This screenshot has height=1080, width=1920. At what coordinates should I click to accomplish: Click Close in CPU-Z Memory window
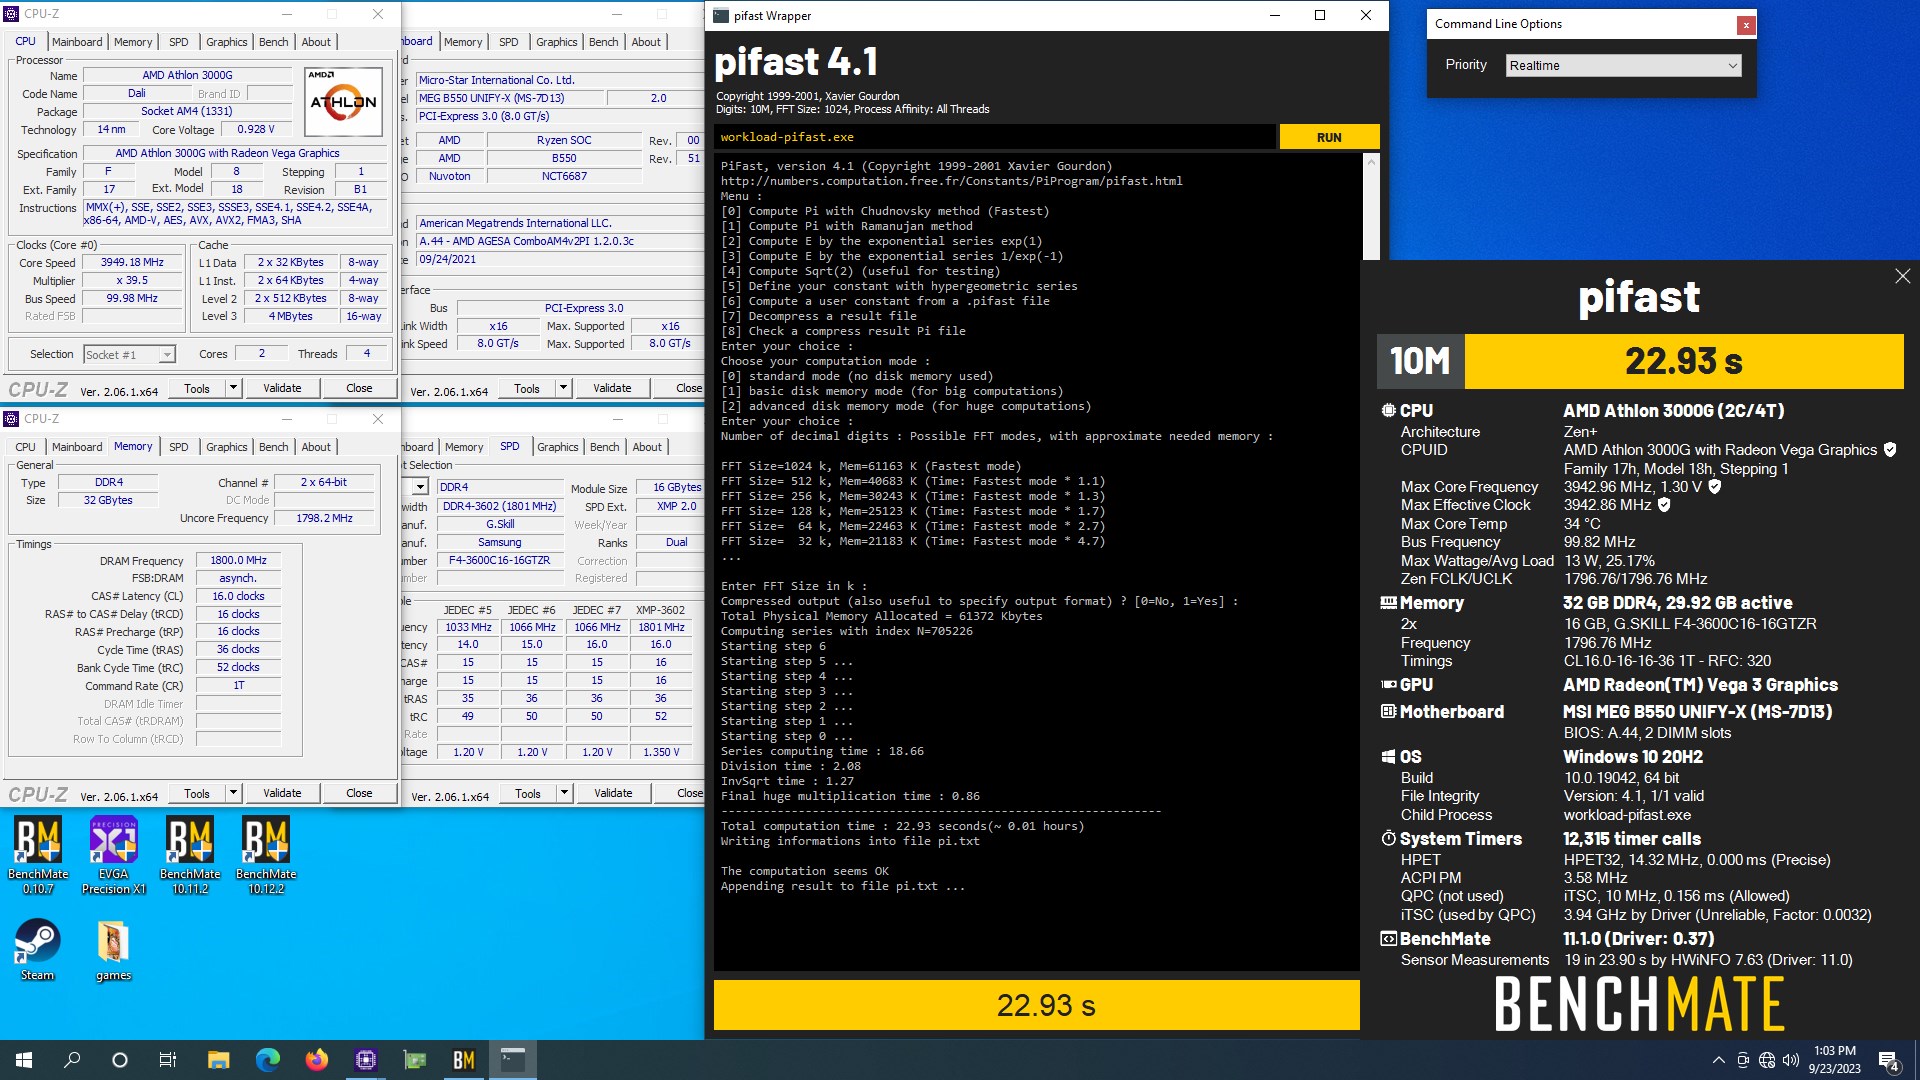[359, 793]
